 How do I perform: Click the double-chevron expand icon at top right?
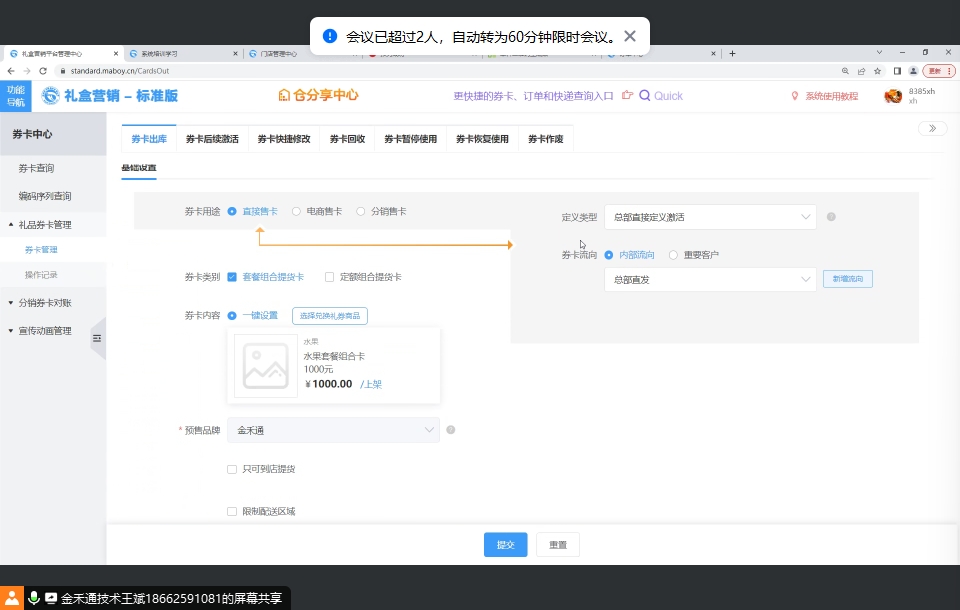pyautogui.click(x=932, y=128)
